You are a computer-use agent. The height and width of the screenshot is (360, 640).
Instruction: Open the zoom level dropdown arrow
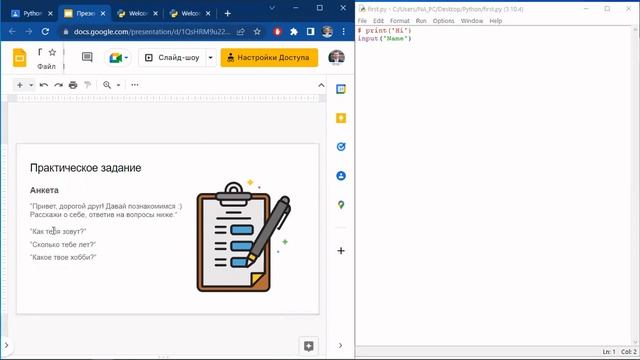coord(118,85)
